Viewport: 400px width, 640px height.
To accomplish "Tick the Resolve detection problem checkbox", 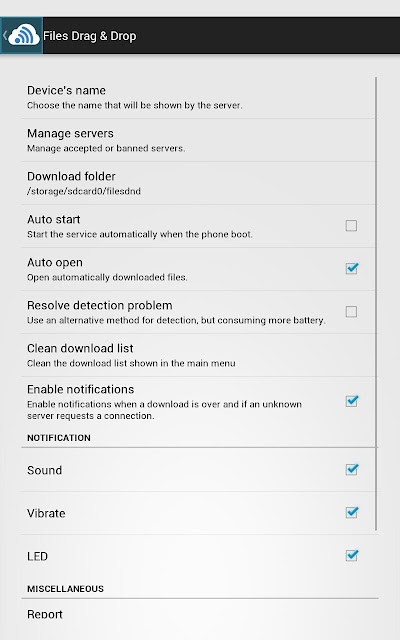I will tap(351, 312).
